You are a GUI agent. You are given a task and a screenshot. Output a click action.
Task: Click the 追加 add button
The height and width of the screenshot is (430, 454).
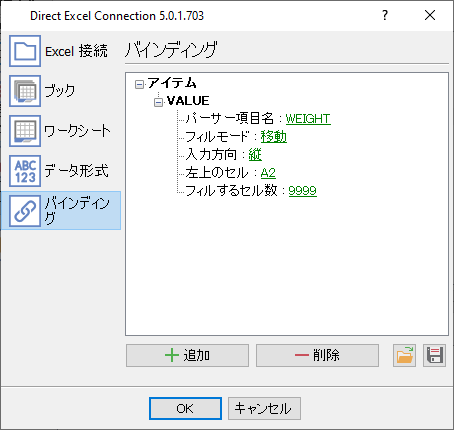point(187,356)
